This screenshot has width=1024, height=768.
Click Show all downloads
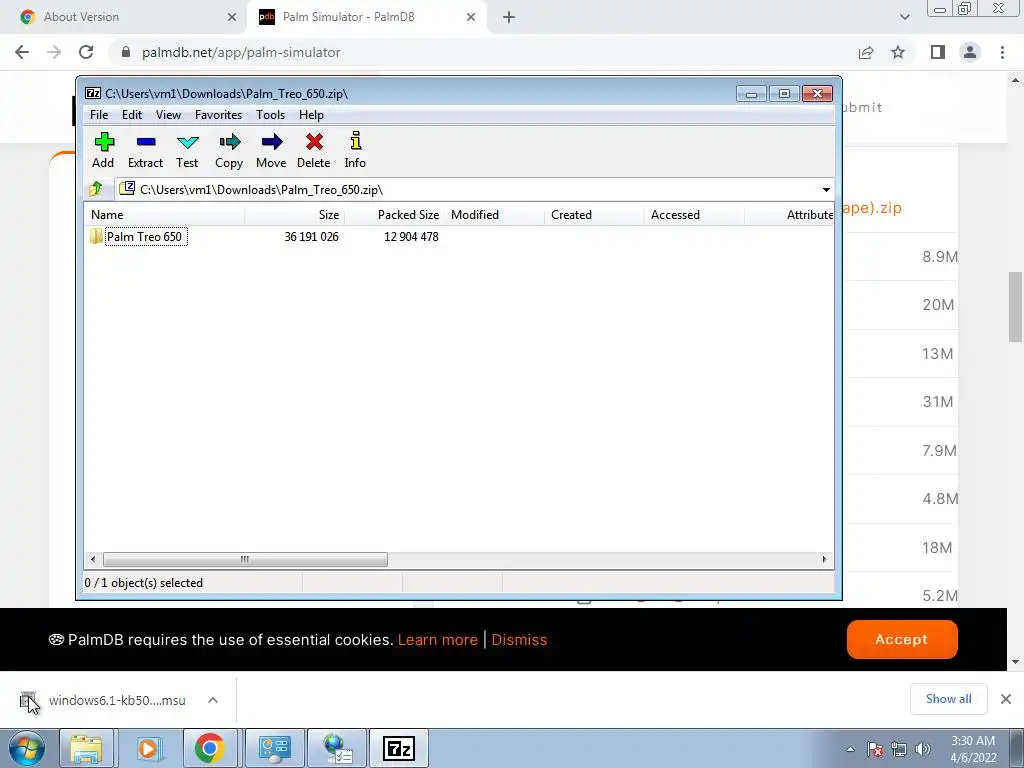pos(948,699)
